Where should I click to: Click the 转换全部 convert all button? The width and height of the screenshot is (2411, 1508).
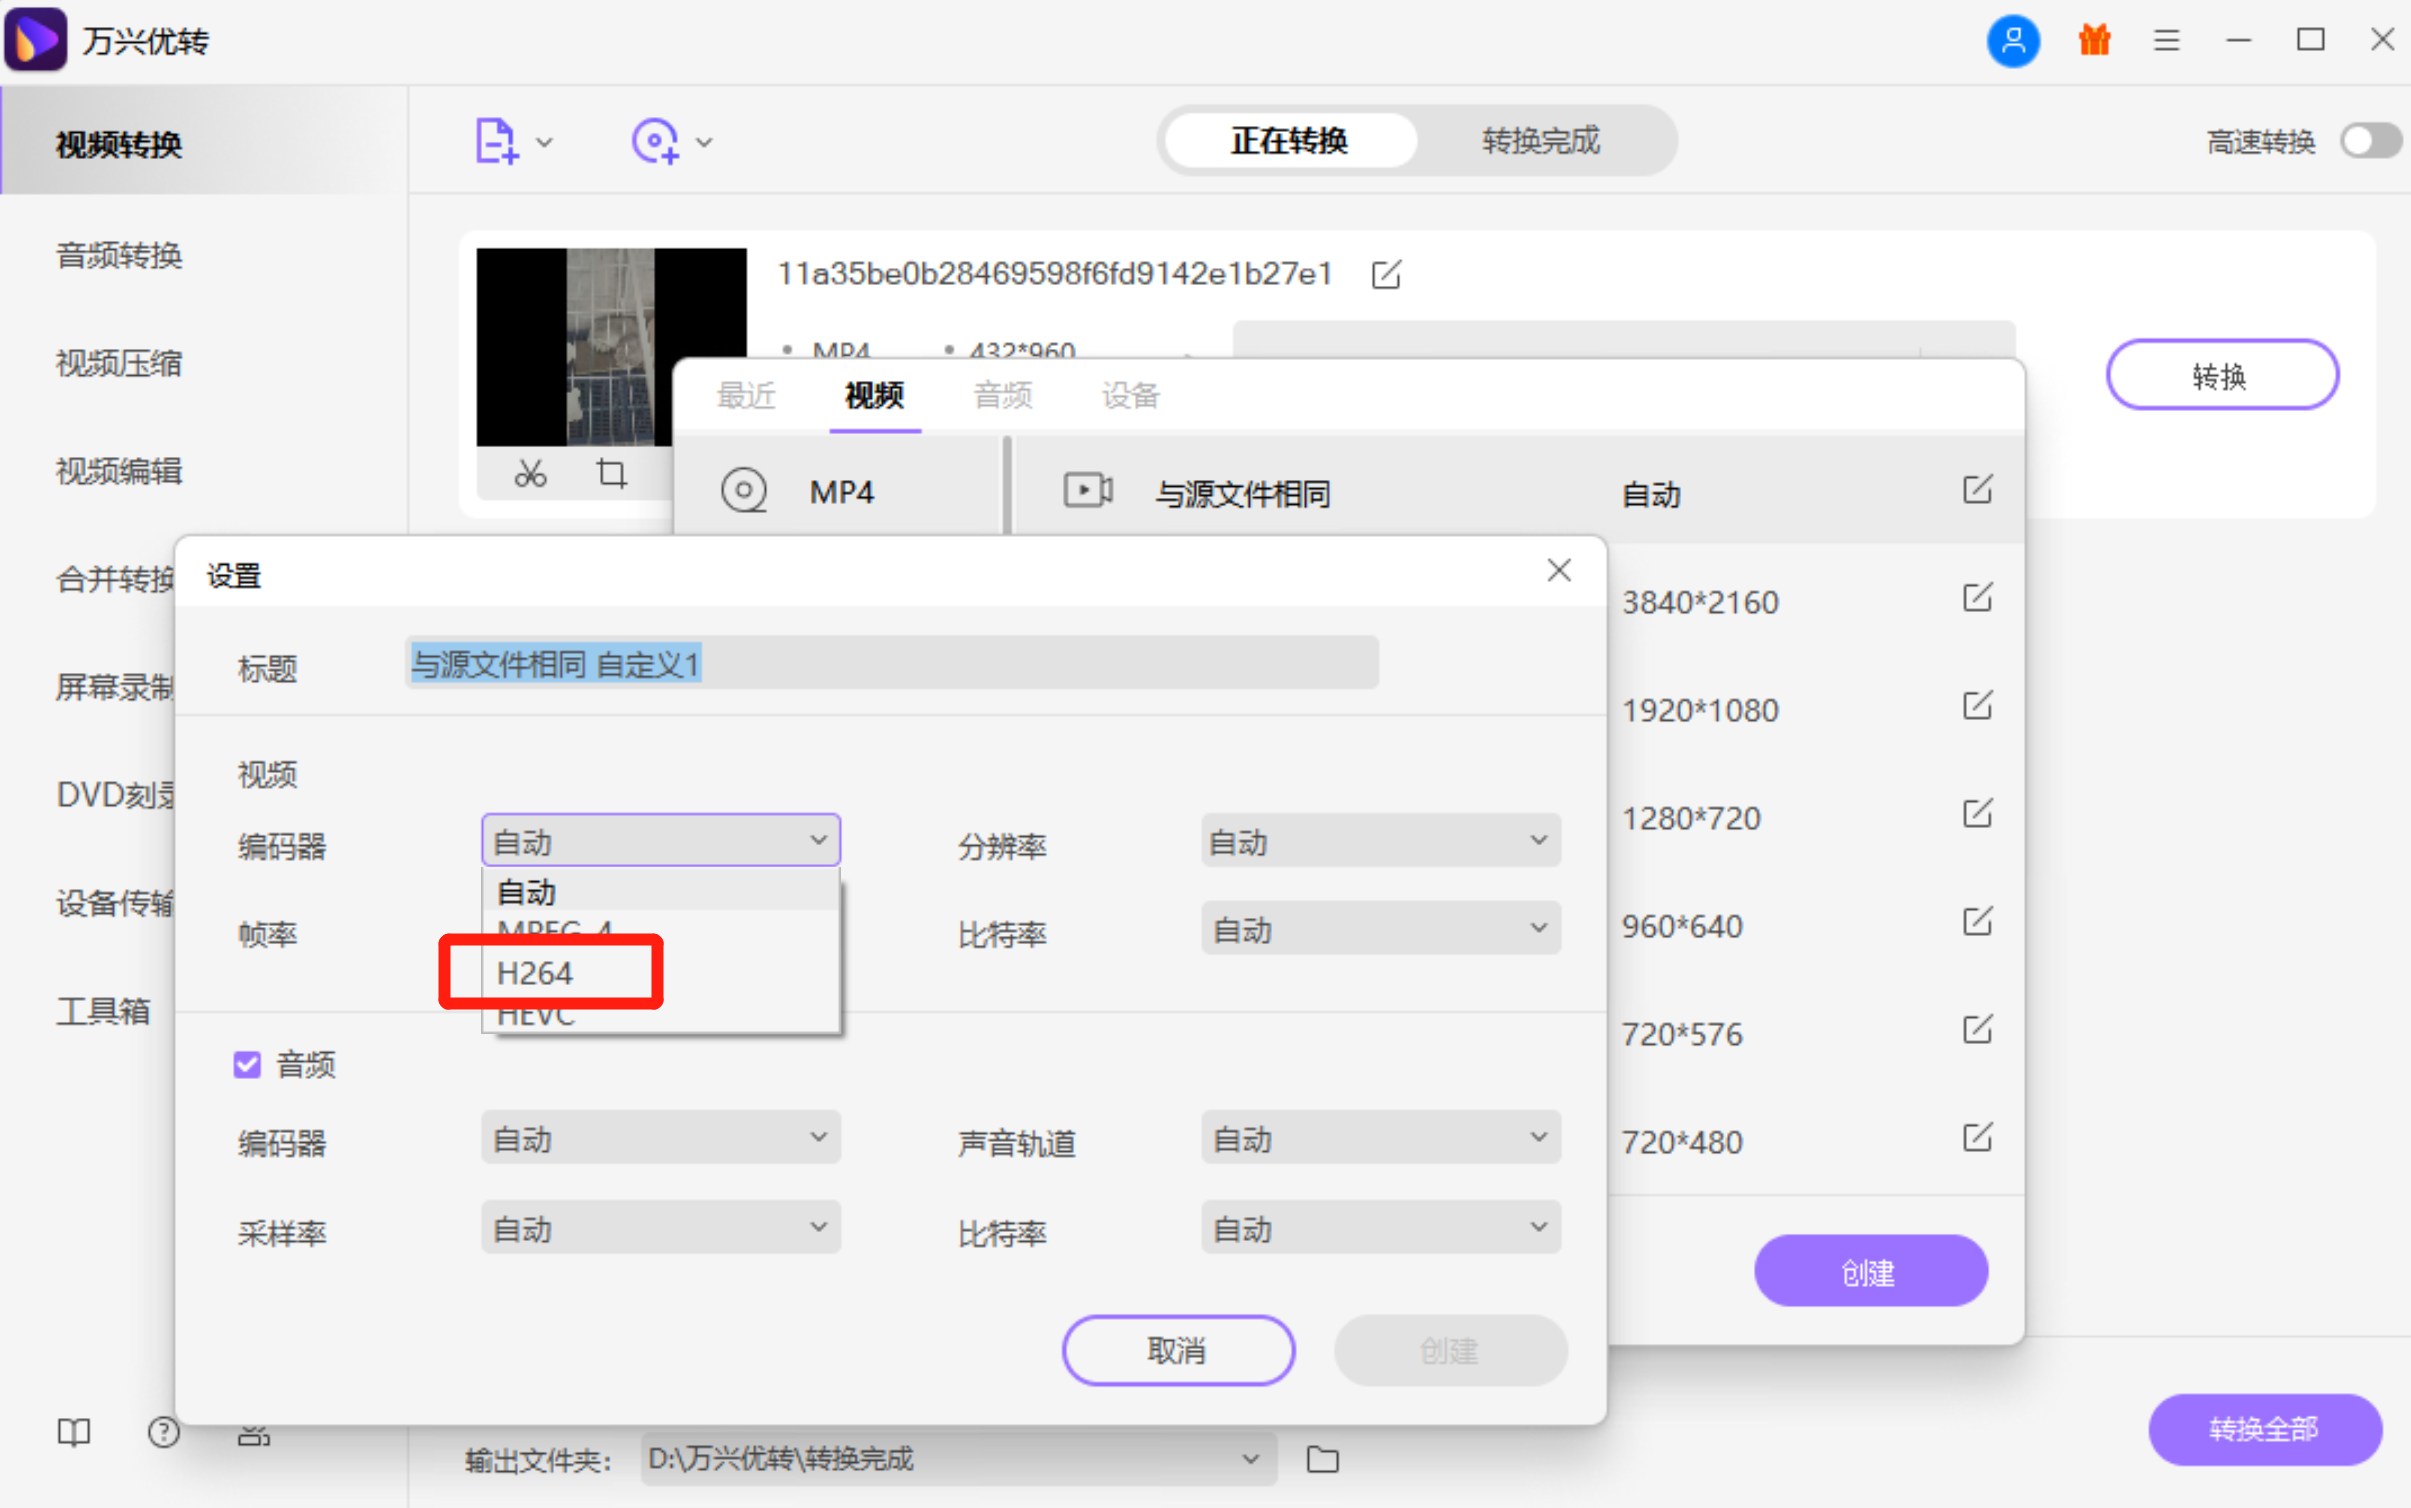[2264, 1429]
